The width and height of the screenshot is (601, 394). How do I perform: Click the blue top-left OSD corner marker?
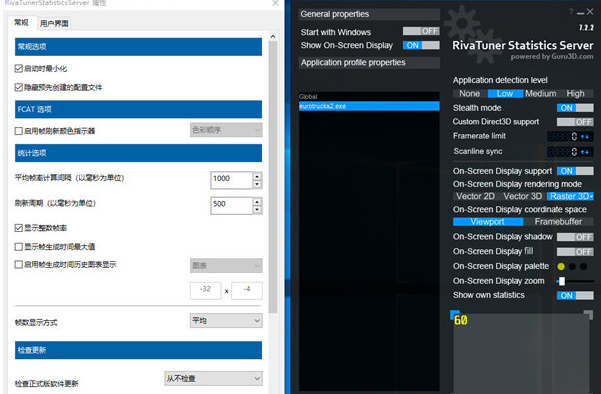coord(455,314)
